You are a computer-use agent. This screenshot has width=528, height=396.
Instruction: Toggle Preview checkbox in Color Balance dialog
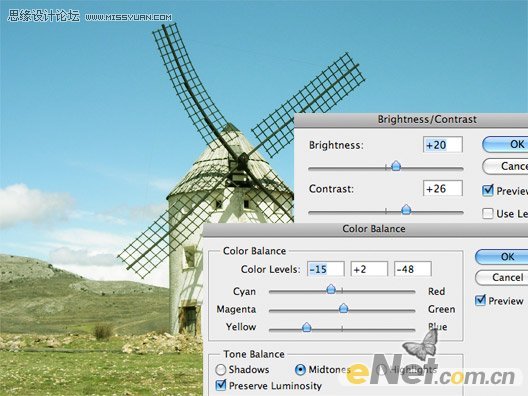pyautogui.click(x=480, y=300)
